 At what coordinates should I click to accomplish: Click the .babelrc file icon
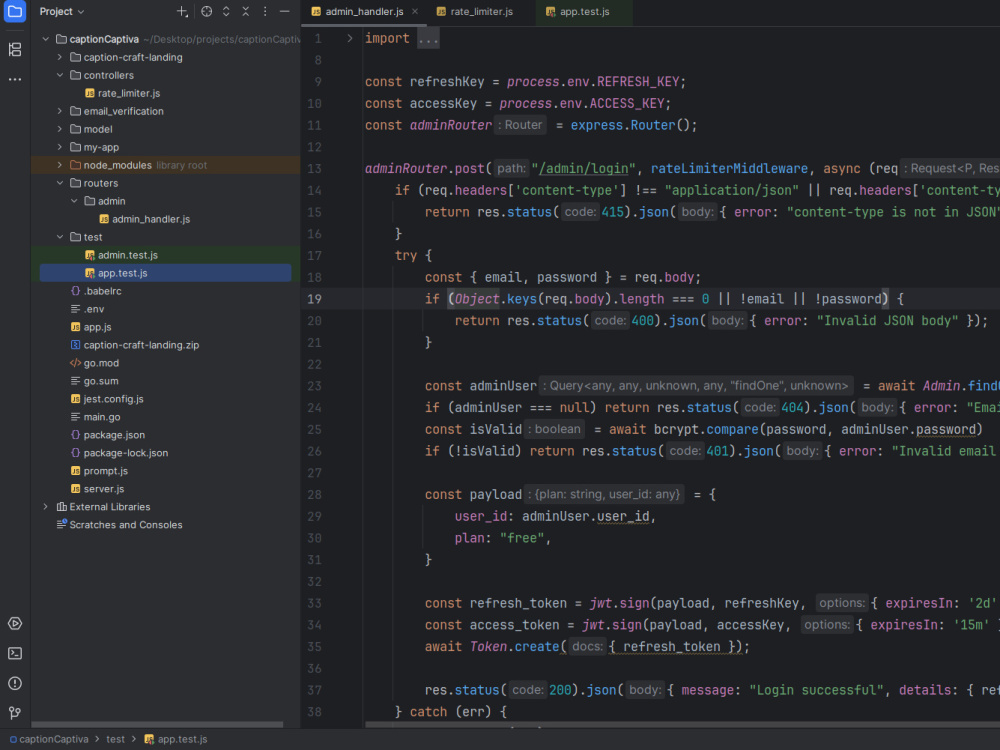click(75, 291)
